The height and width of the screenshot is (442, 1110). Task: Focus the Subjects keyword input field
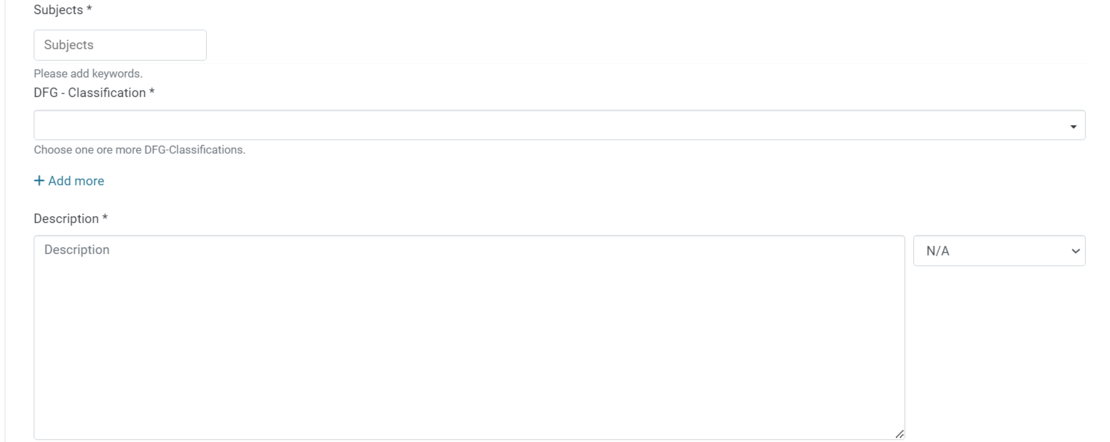[x=120, y=45]
